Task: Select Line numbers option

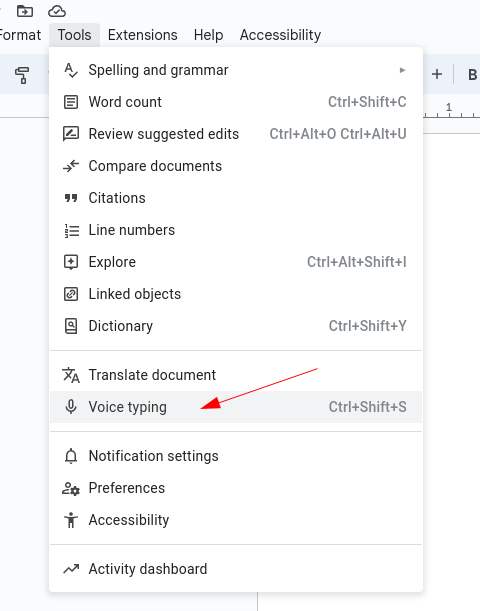Action: 236,230
